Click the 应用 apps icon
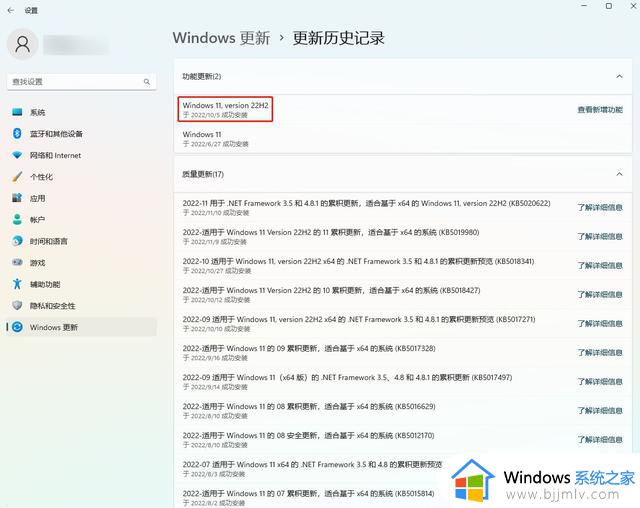The width and height of the screenshot is (640, 508). 17,198
